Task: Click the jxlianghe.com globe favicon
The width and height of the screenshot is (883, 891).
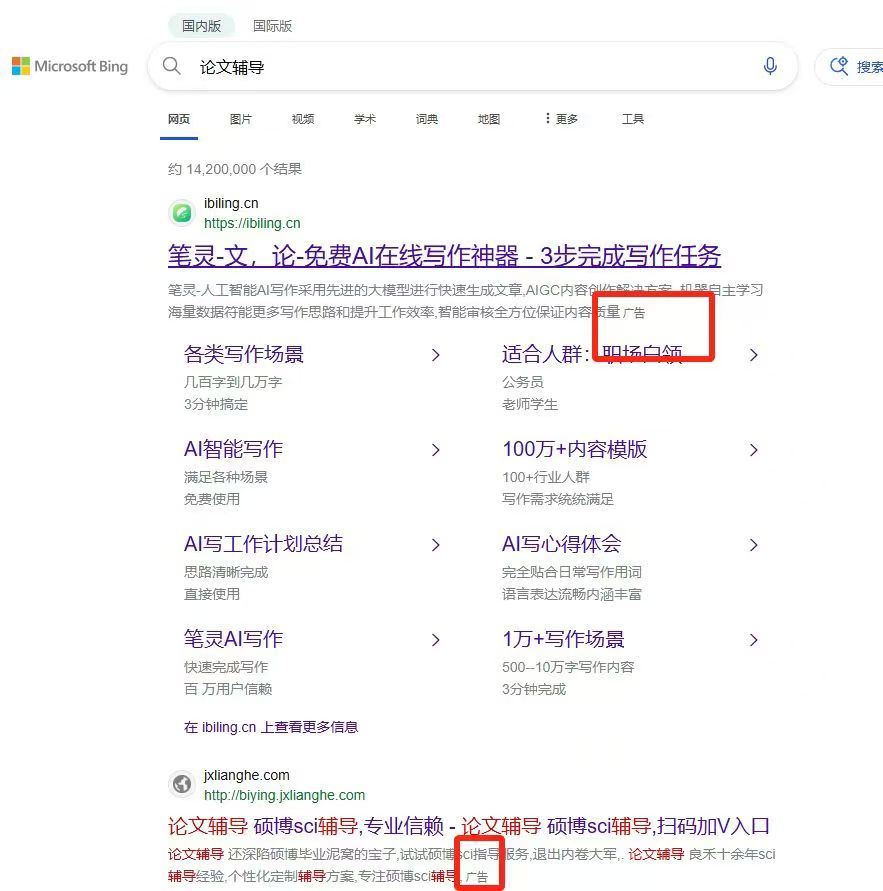Action: [x=181, y=785]
